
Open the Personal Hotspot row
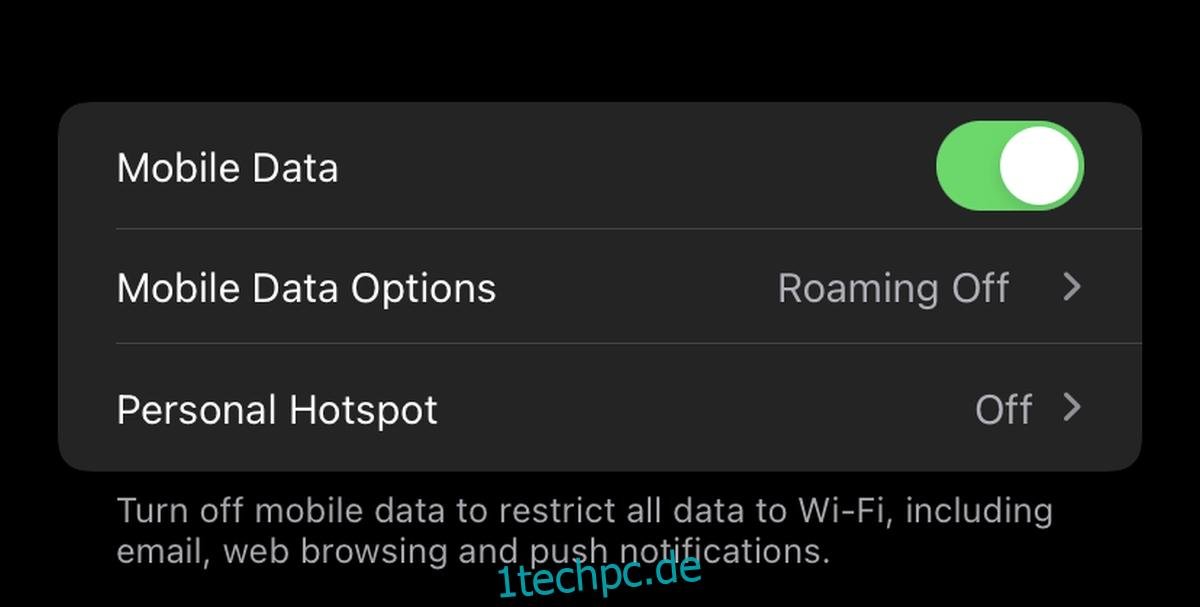click(600, 408)
